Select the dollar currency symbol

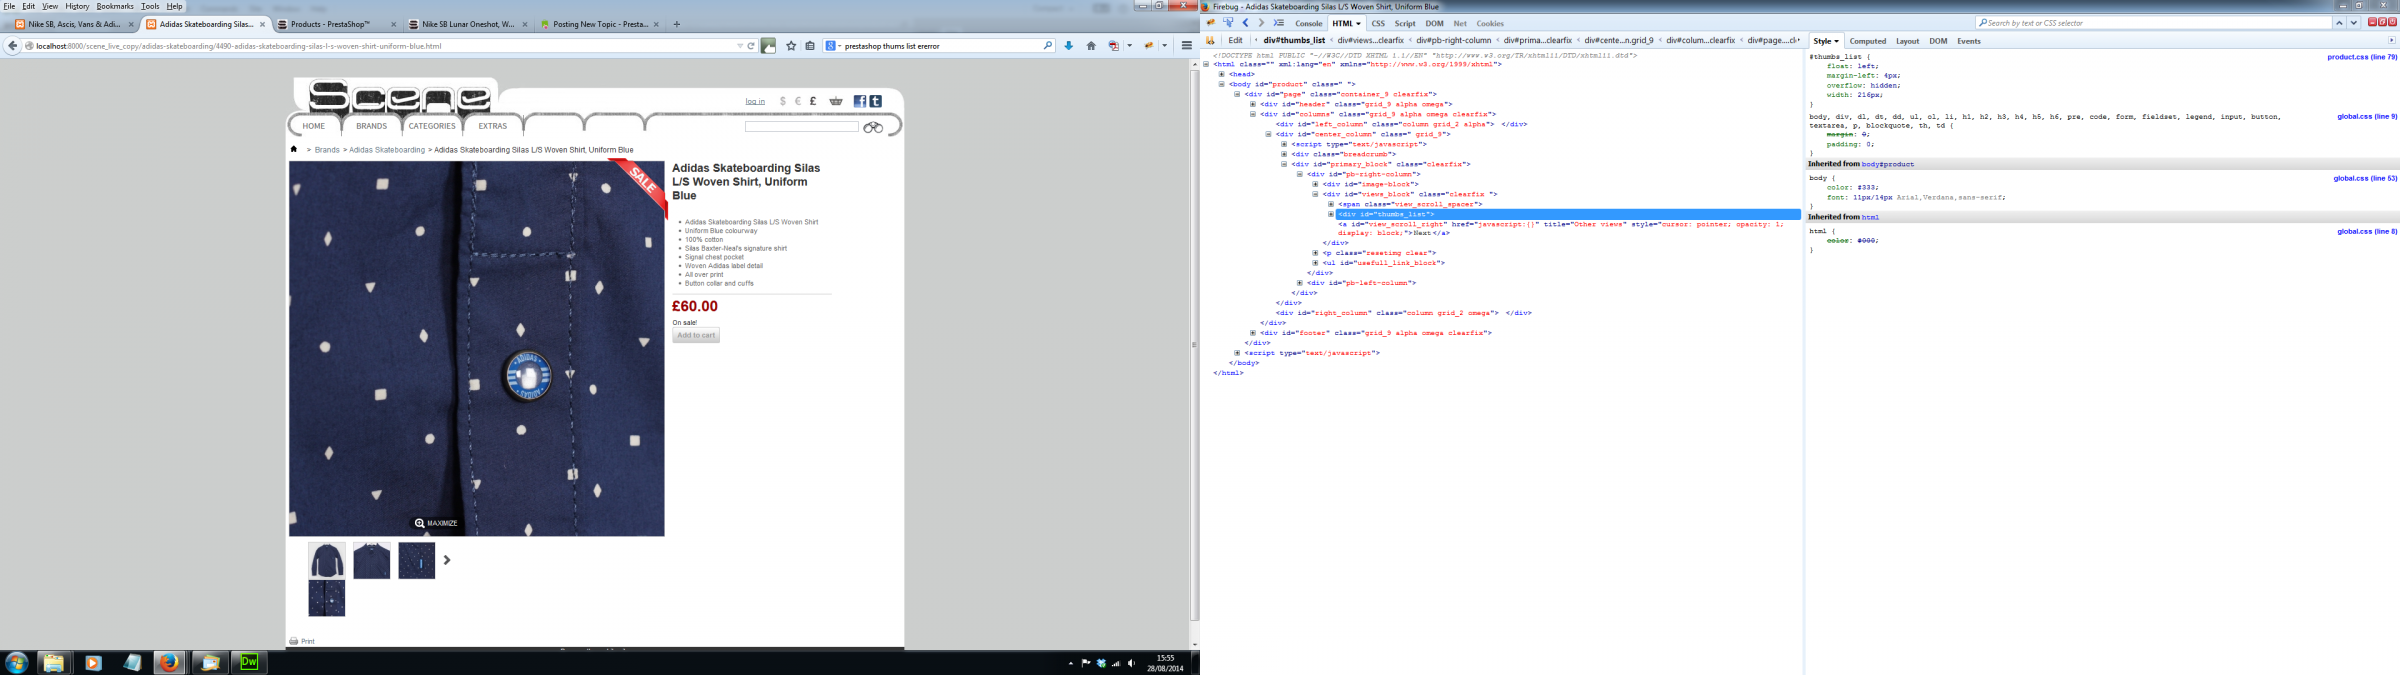tap(783, 101)
